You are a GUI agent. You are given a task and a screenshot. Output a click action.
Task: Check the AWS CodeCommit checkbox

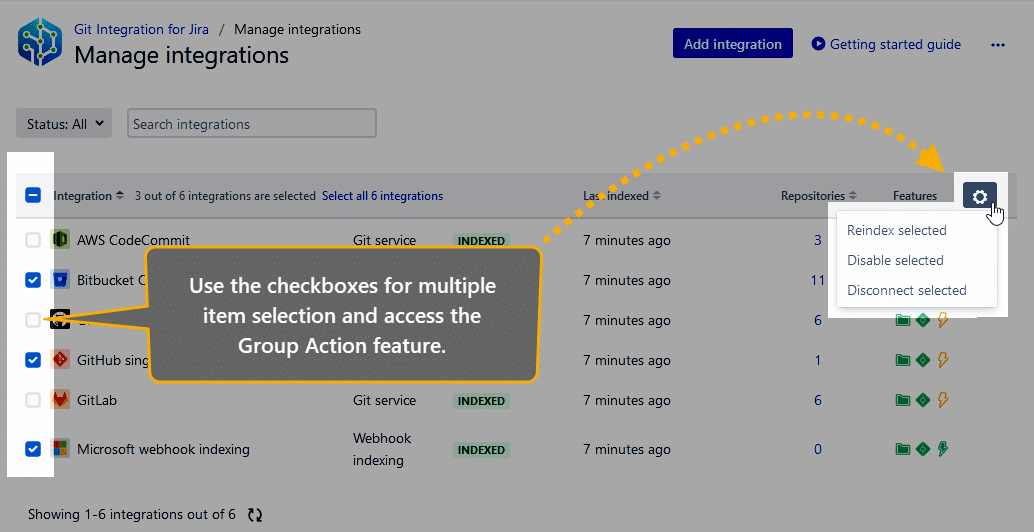click(x=33, y=240)
